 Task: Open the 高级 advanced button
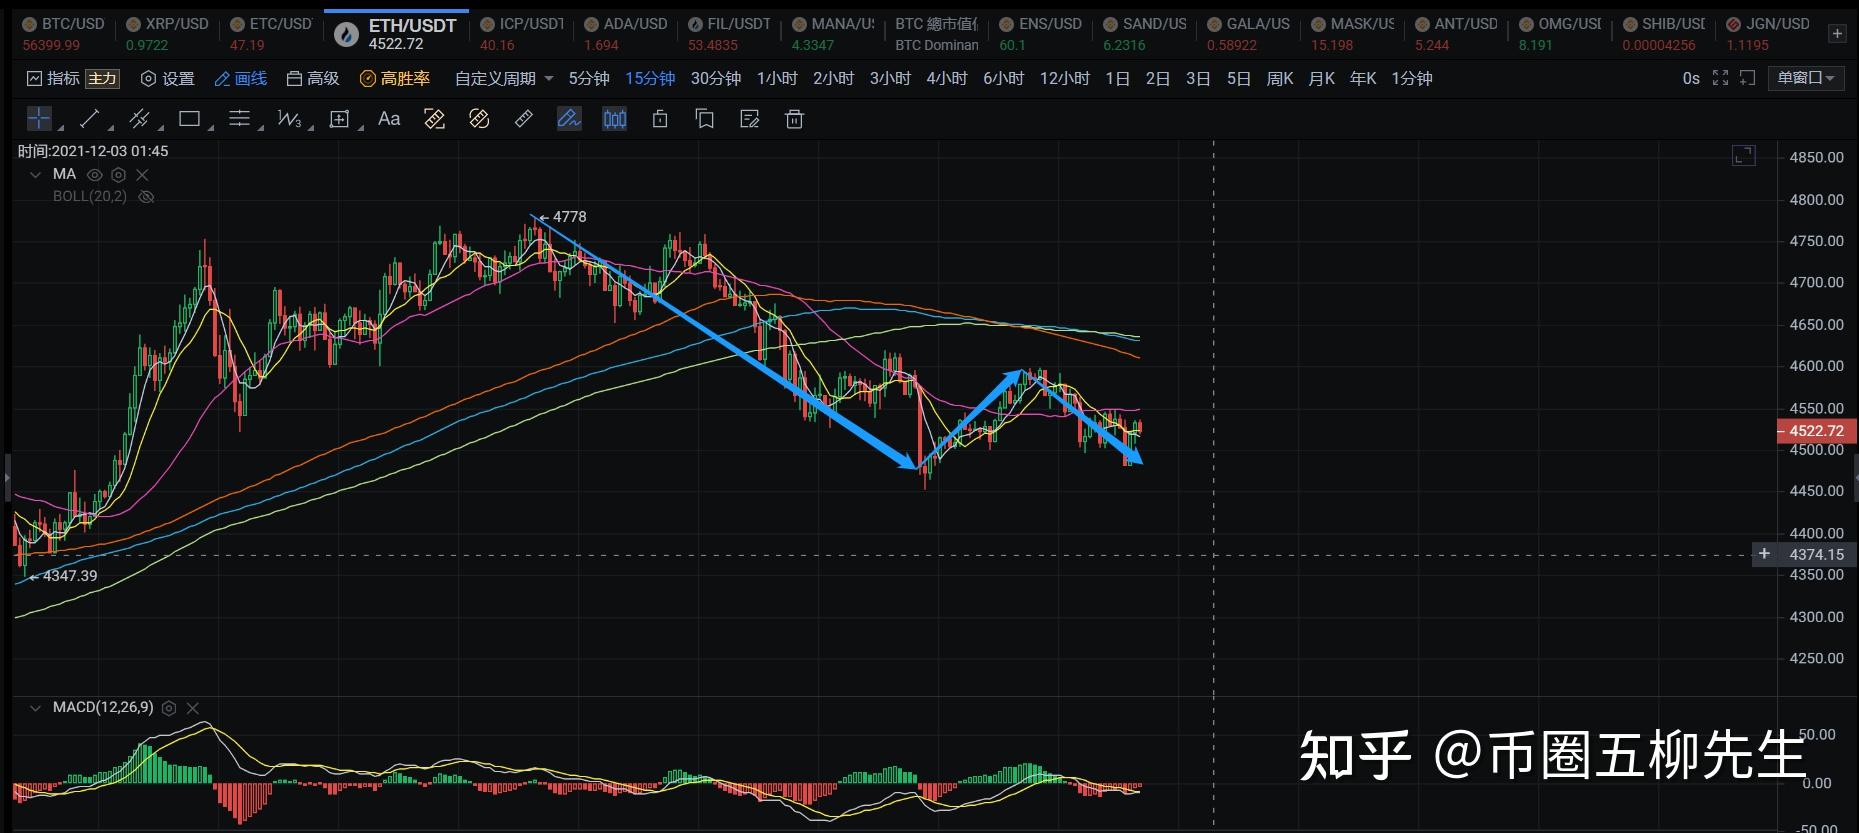(313, 78)
